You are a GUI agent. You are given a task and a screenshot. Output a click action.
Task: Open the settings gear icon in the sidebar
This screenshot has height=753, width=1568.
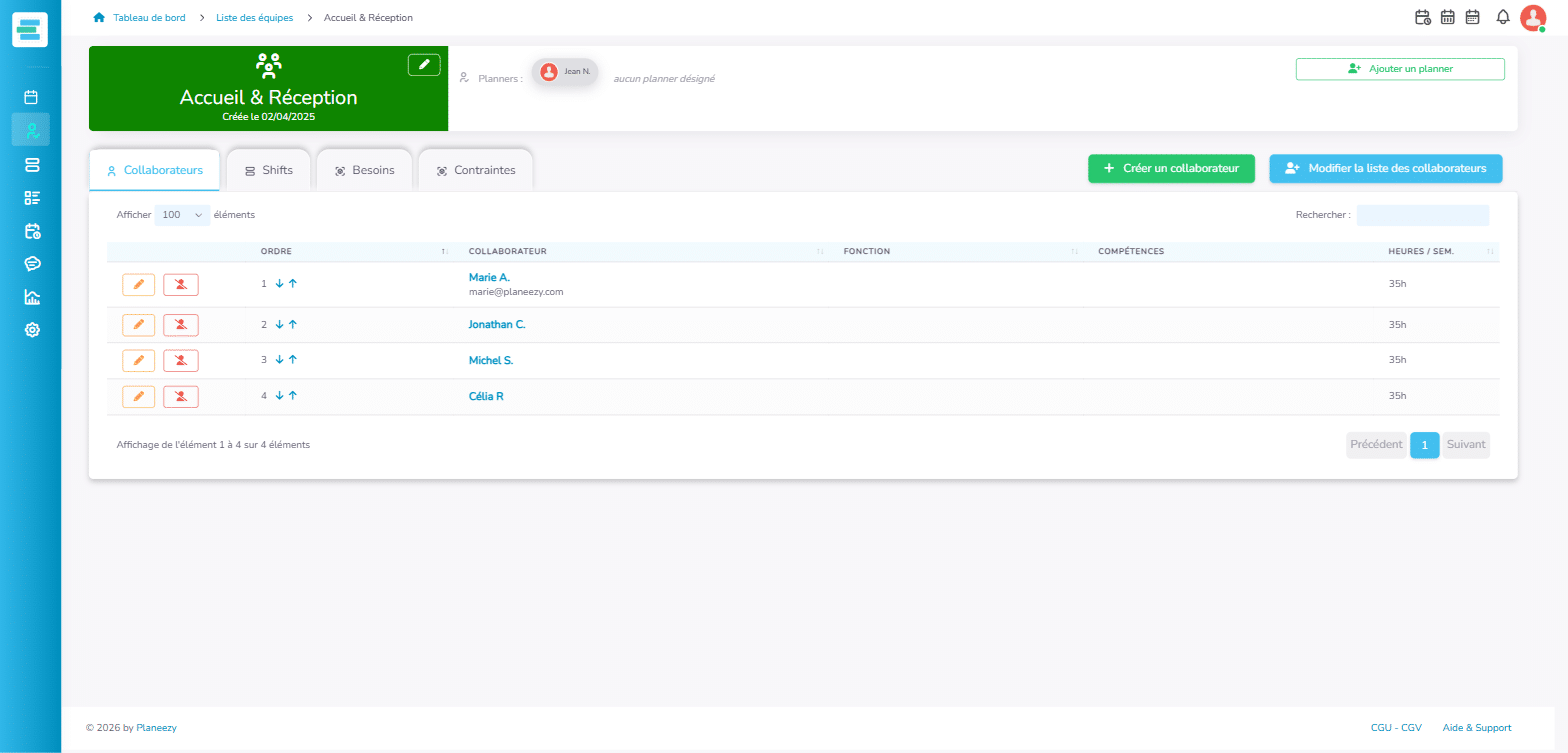point(31,329)
